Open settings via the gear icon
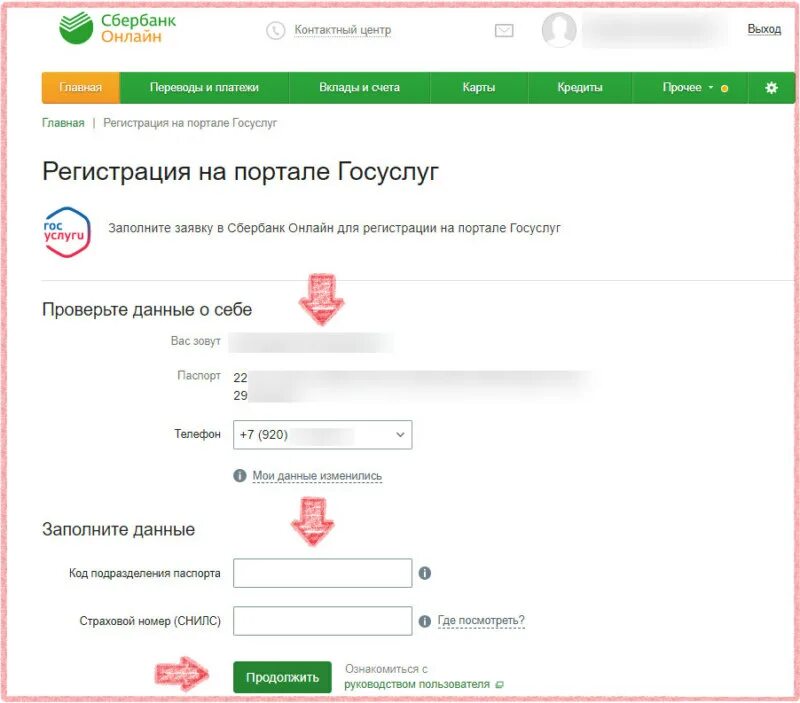This screenshot has width=800, height=703. (x=771, y=88)
